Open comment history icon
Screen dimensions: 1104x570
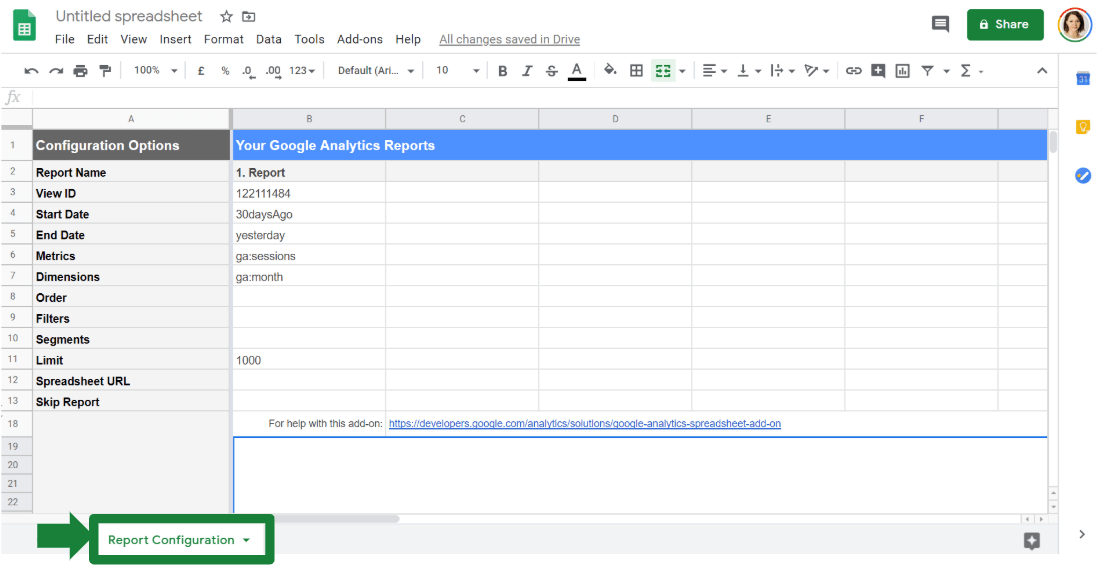940,24
